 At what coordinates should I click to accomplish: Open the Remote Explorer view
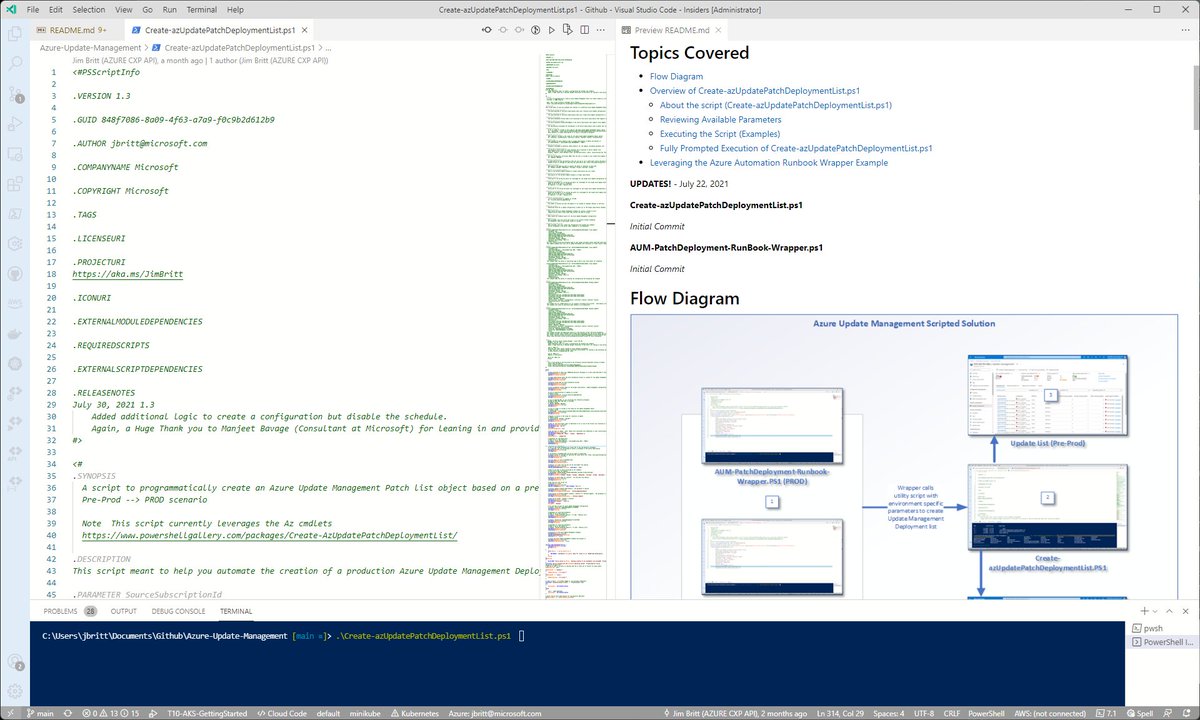(15, 154)
